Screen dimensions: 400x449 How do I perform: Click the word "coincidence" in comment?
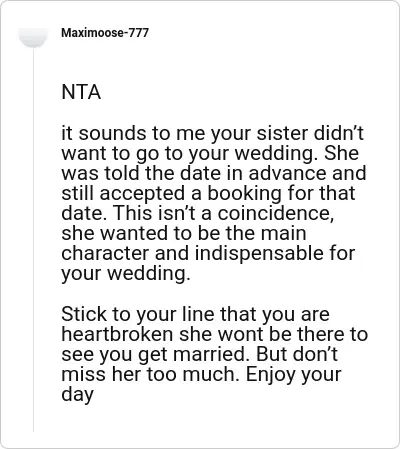275,213
